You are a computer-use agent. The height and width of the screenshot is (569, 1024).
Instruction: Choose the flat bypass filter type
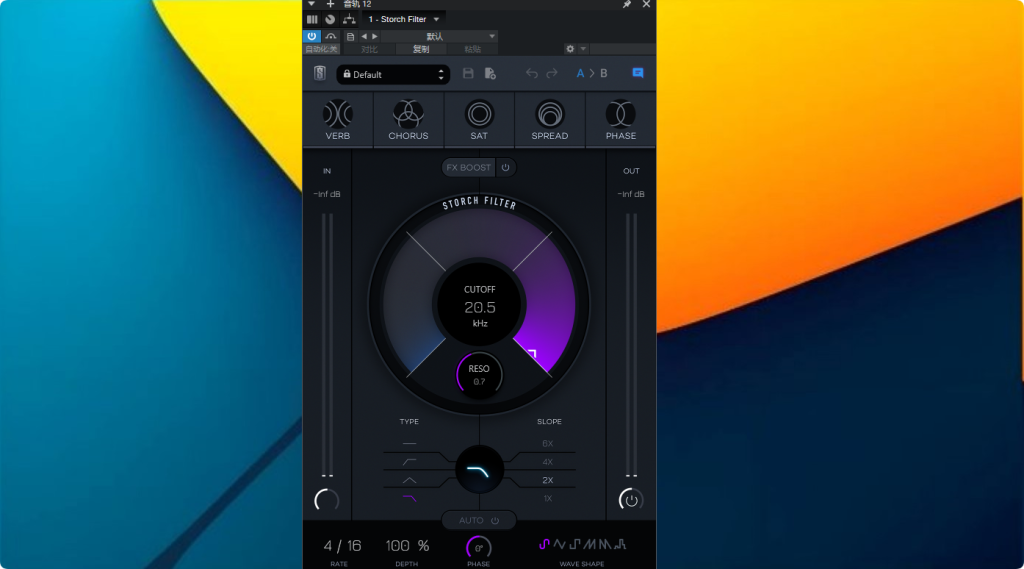pyautogui.click(x=409, y=444)
